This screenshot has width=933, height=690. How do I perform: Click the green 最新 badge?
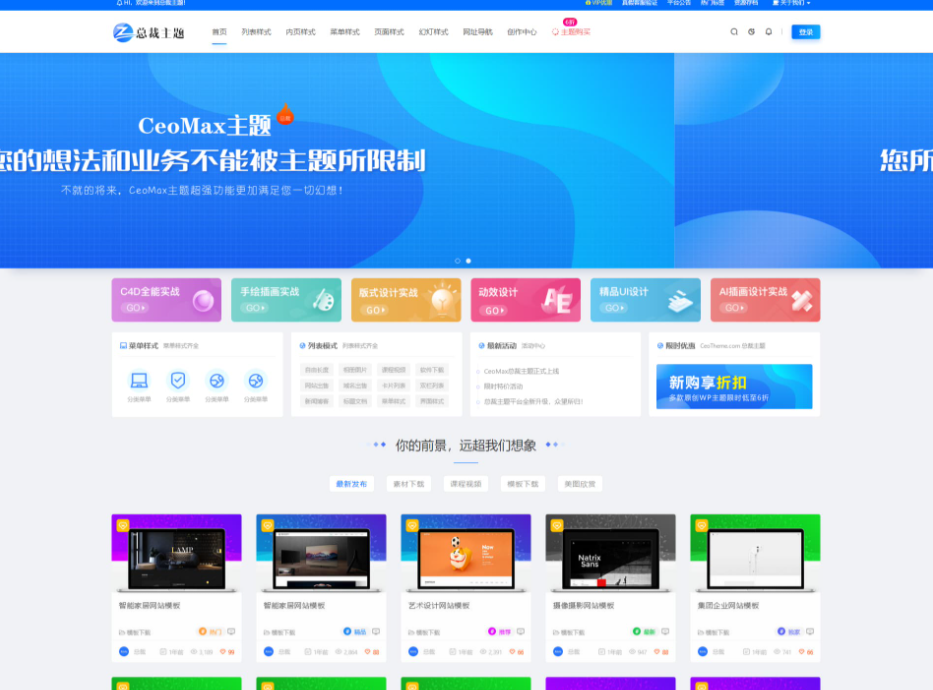tap(644, 632)
